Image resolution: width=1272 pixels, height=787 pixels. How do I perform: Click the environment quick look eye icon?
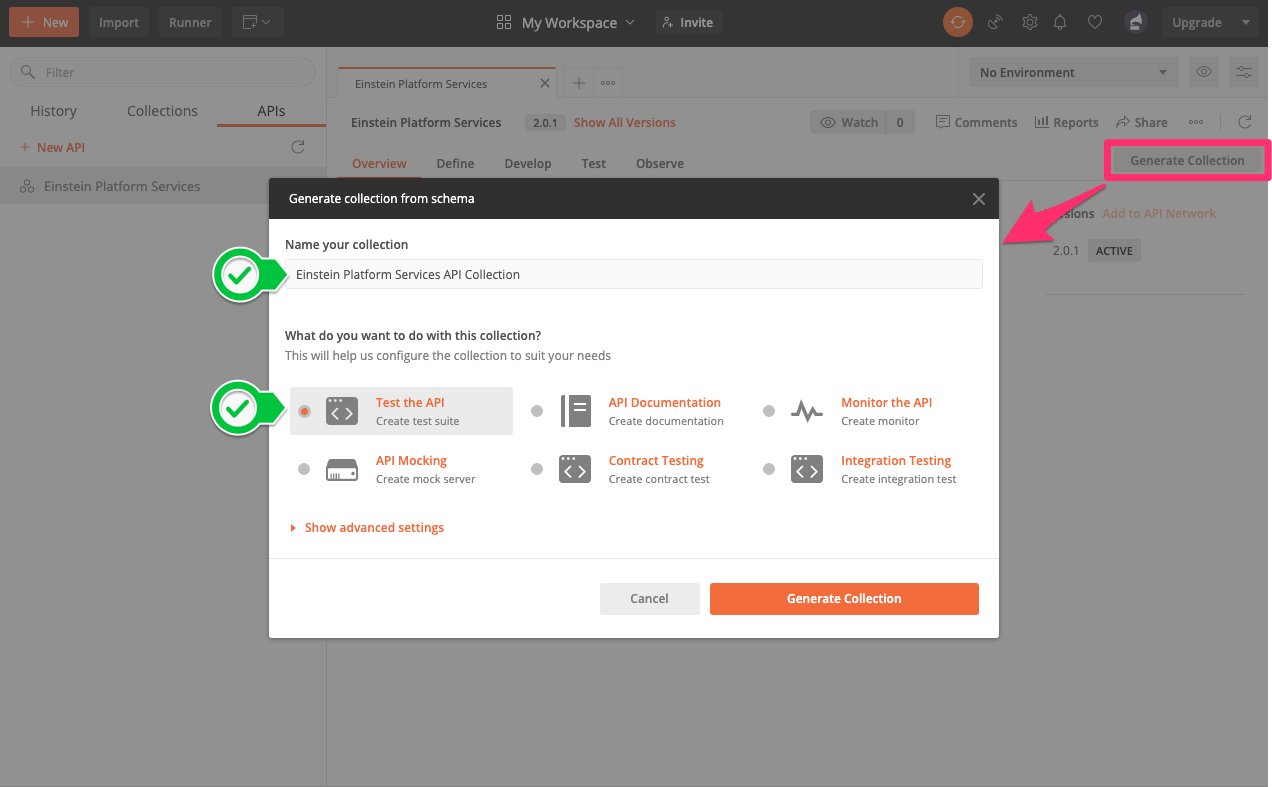coord(1204,72)
